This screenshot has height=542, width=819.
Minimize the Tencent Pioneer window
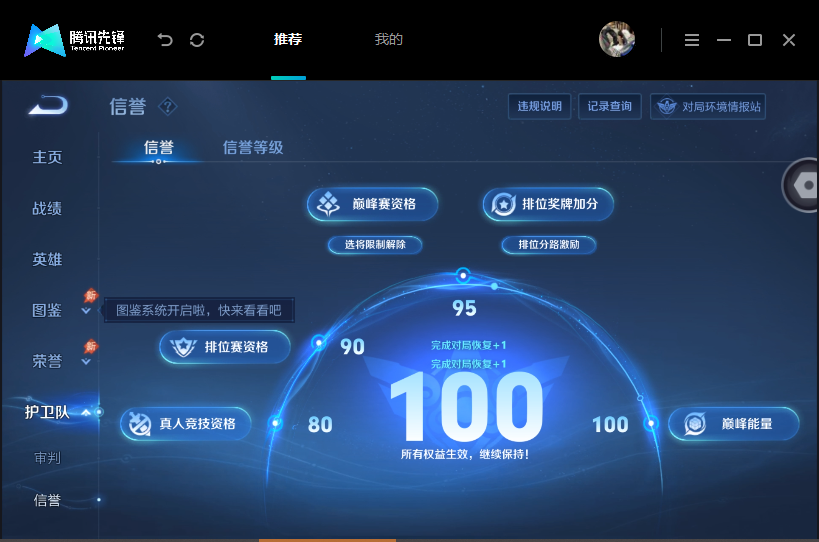click(x=723, y=40)
